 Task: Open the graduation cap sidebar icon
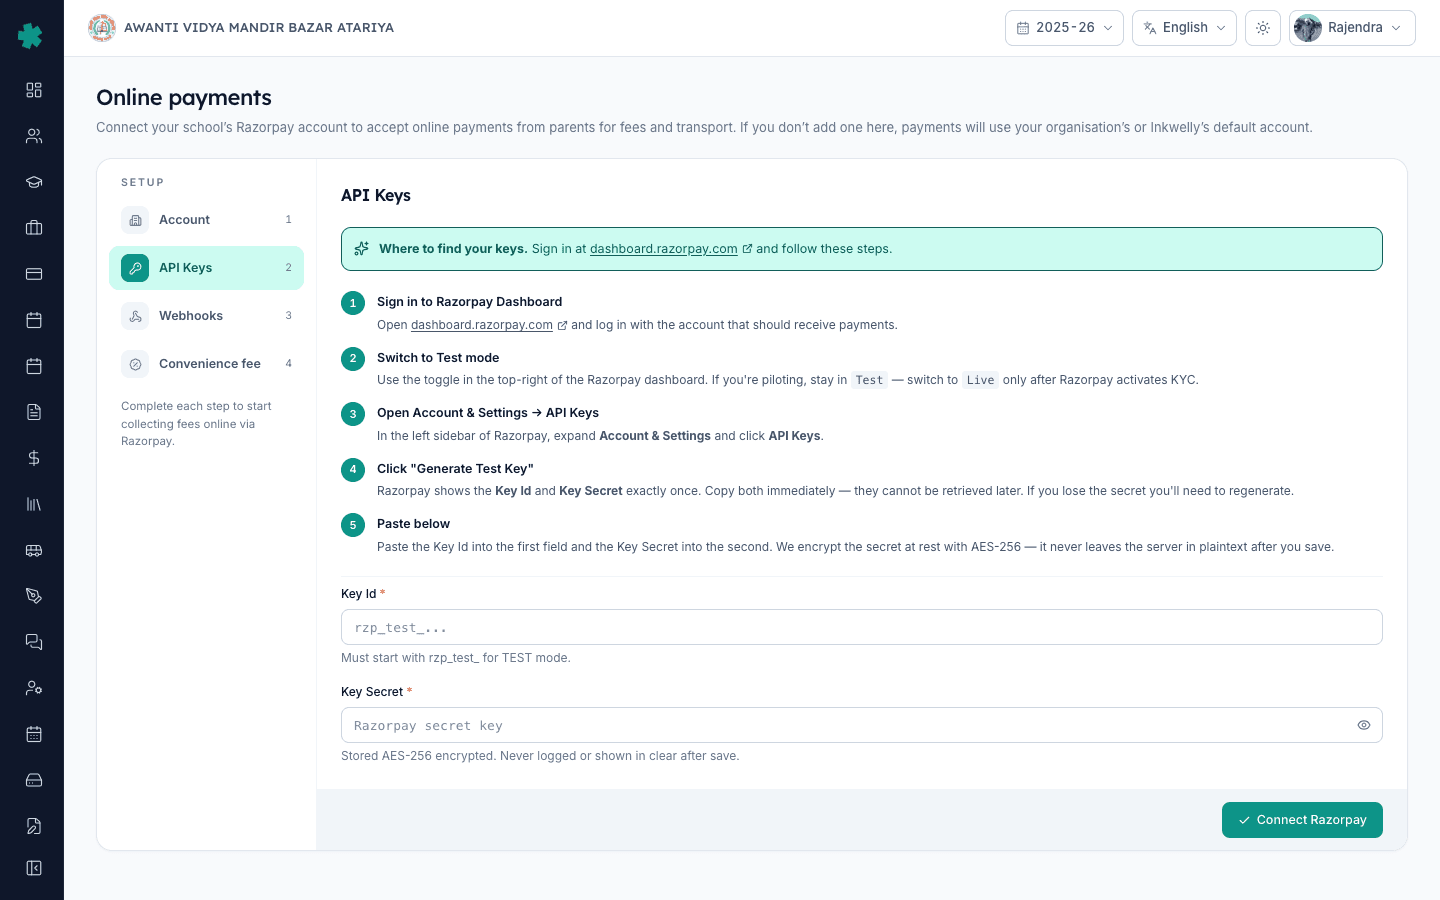tap(34, 182)
